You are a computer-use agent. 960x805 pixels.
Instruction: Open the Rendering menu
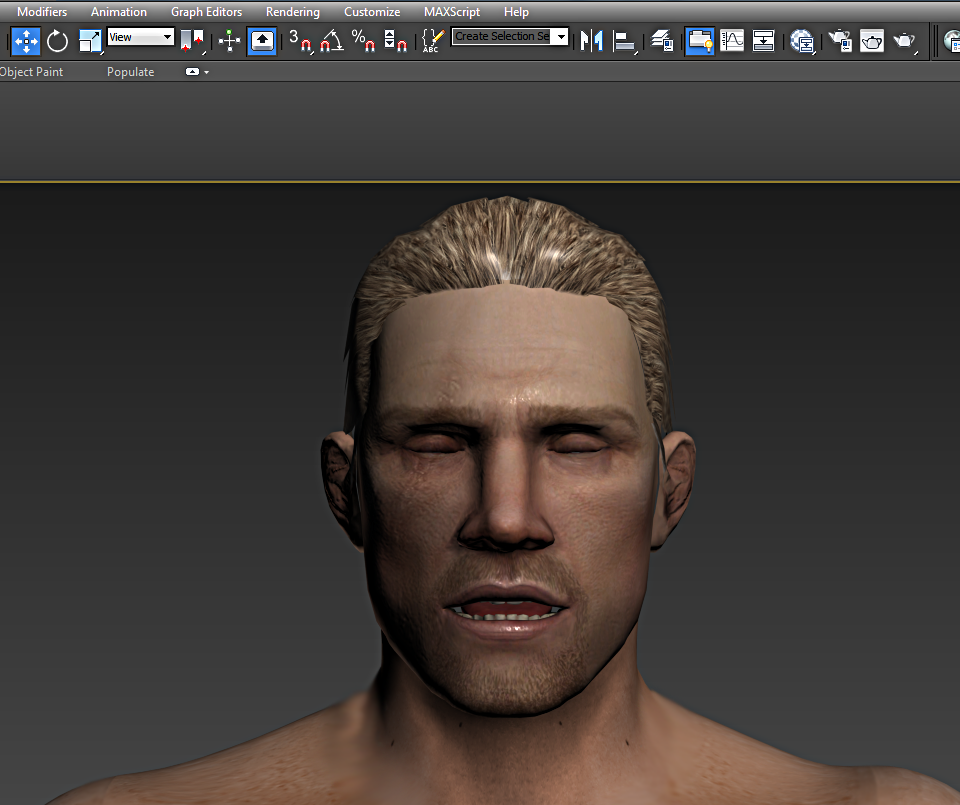(292, 12)
